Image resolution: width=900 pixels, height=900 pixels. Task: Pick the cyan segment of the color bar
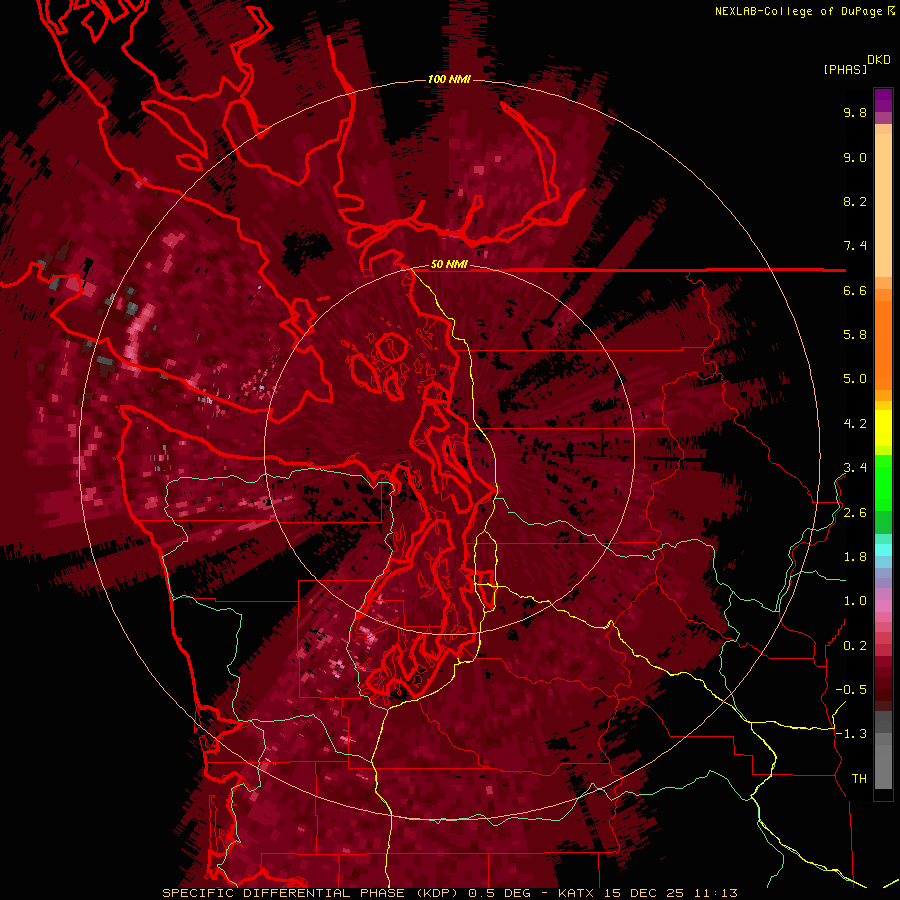pos(883,549)
